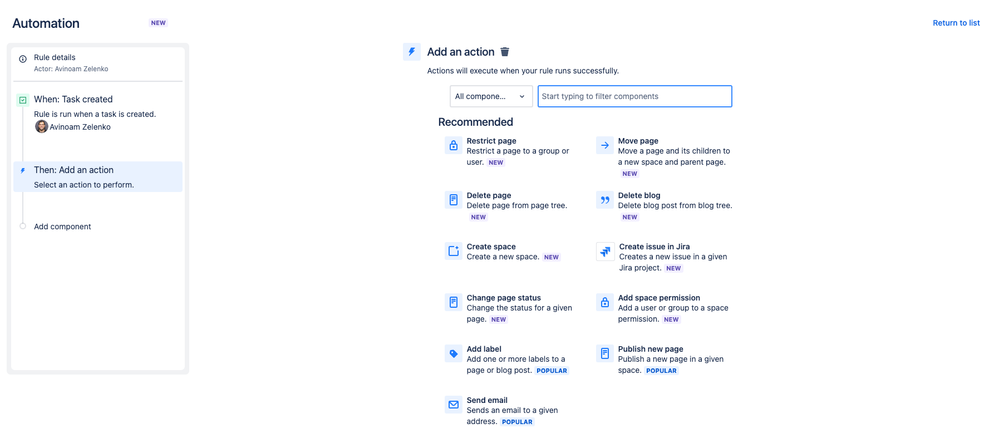Choose the Move page arrow icon
The width and height of the screenshot is (999, 438).
pos(604,145)
